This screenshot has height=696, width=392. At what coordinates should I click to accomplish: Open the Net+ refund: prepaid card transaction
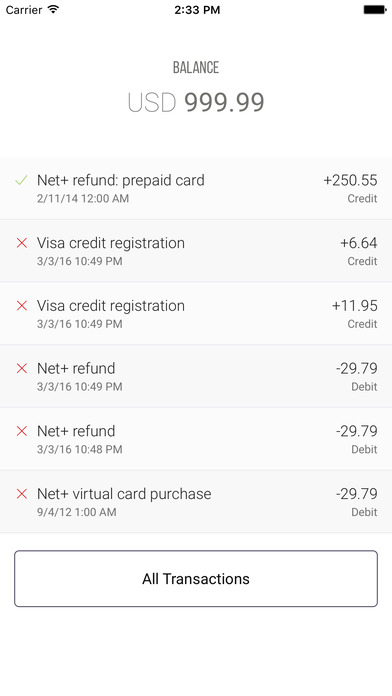pyautogui.click(x=196, y=188)
